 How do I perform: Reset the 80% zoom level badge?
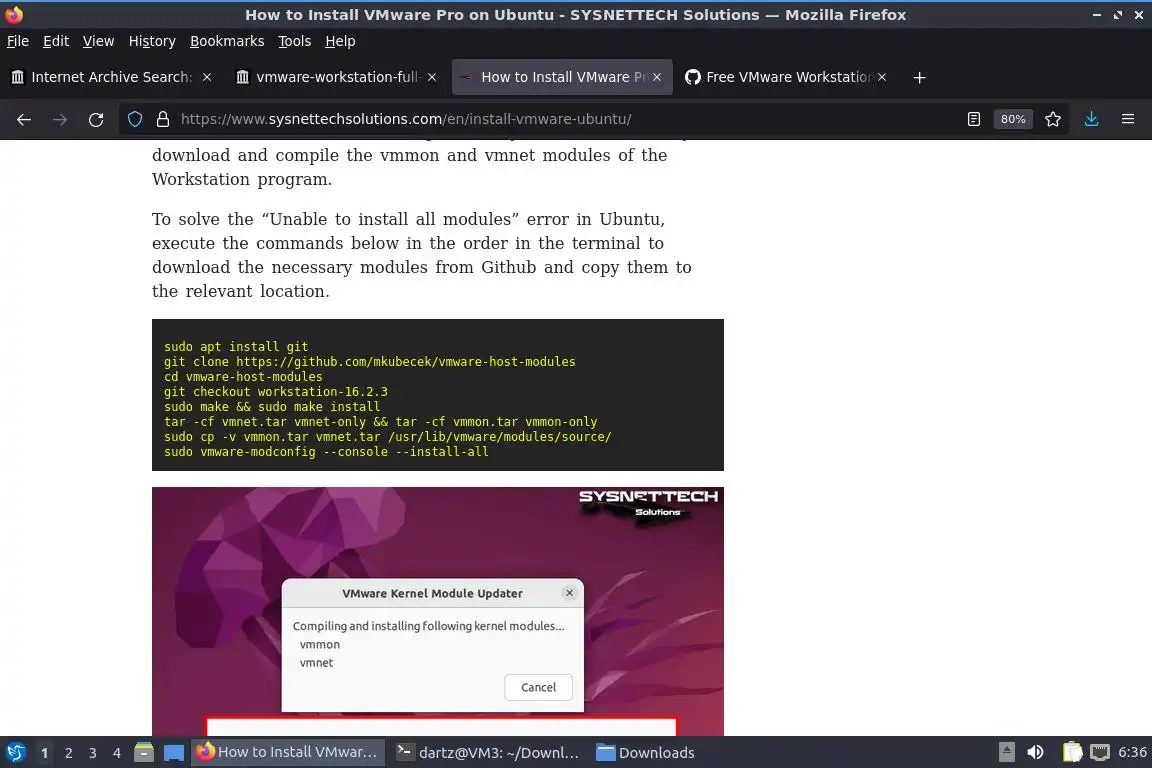coord(1013,119)
